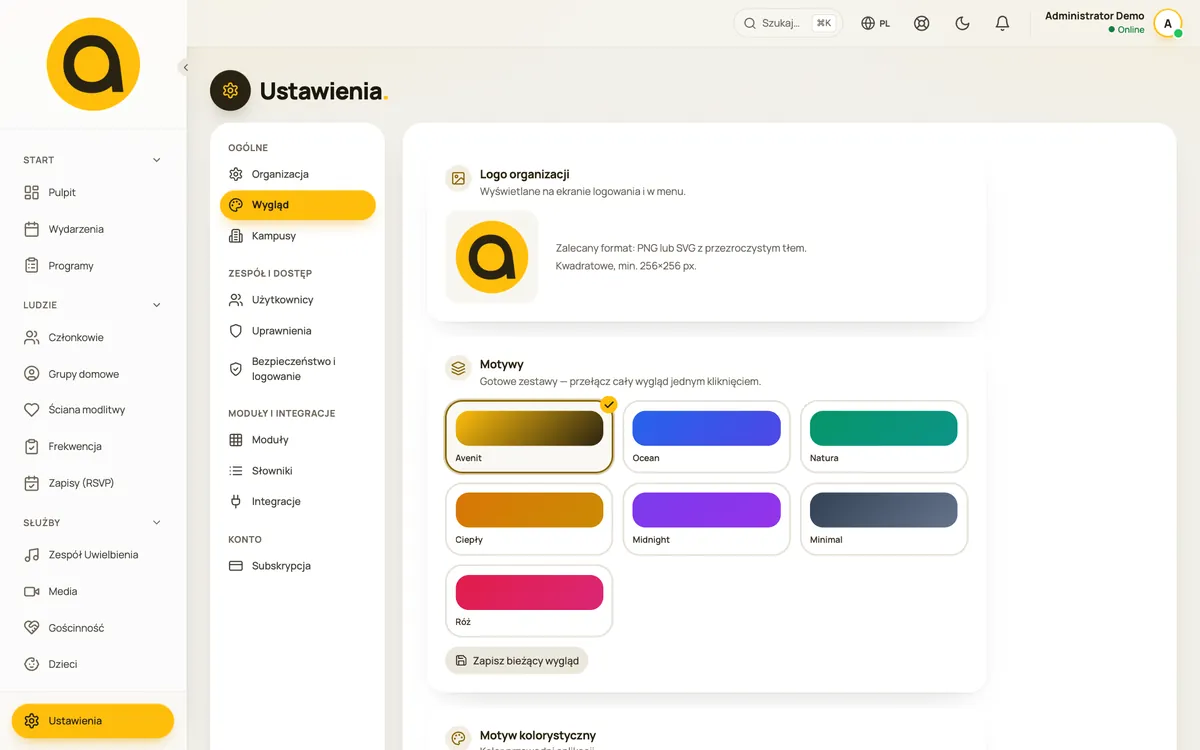Collapse the sidebar with arrow handle
The width and height of the screenshot is (1200, 750).
pos(185,67)
